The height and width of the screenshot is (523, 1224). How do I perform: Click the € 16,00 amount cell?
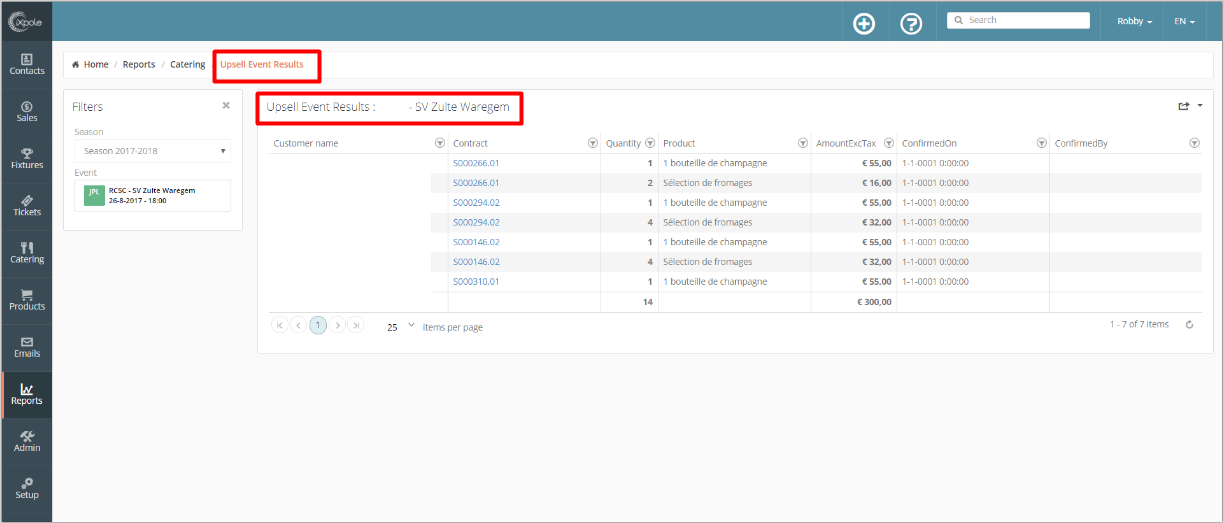[876, 183]
